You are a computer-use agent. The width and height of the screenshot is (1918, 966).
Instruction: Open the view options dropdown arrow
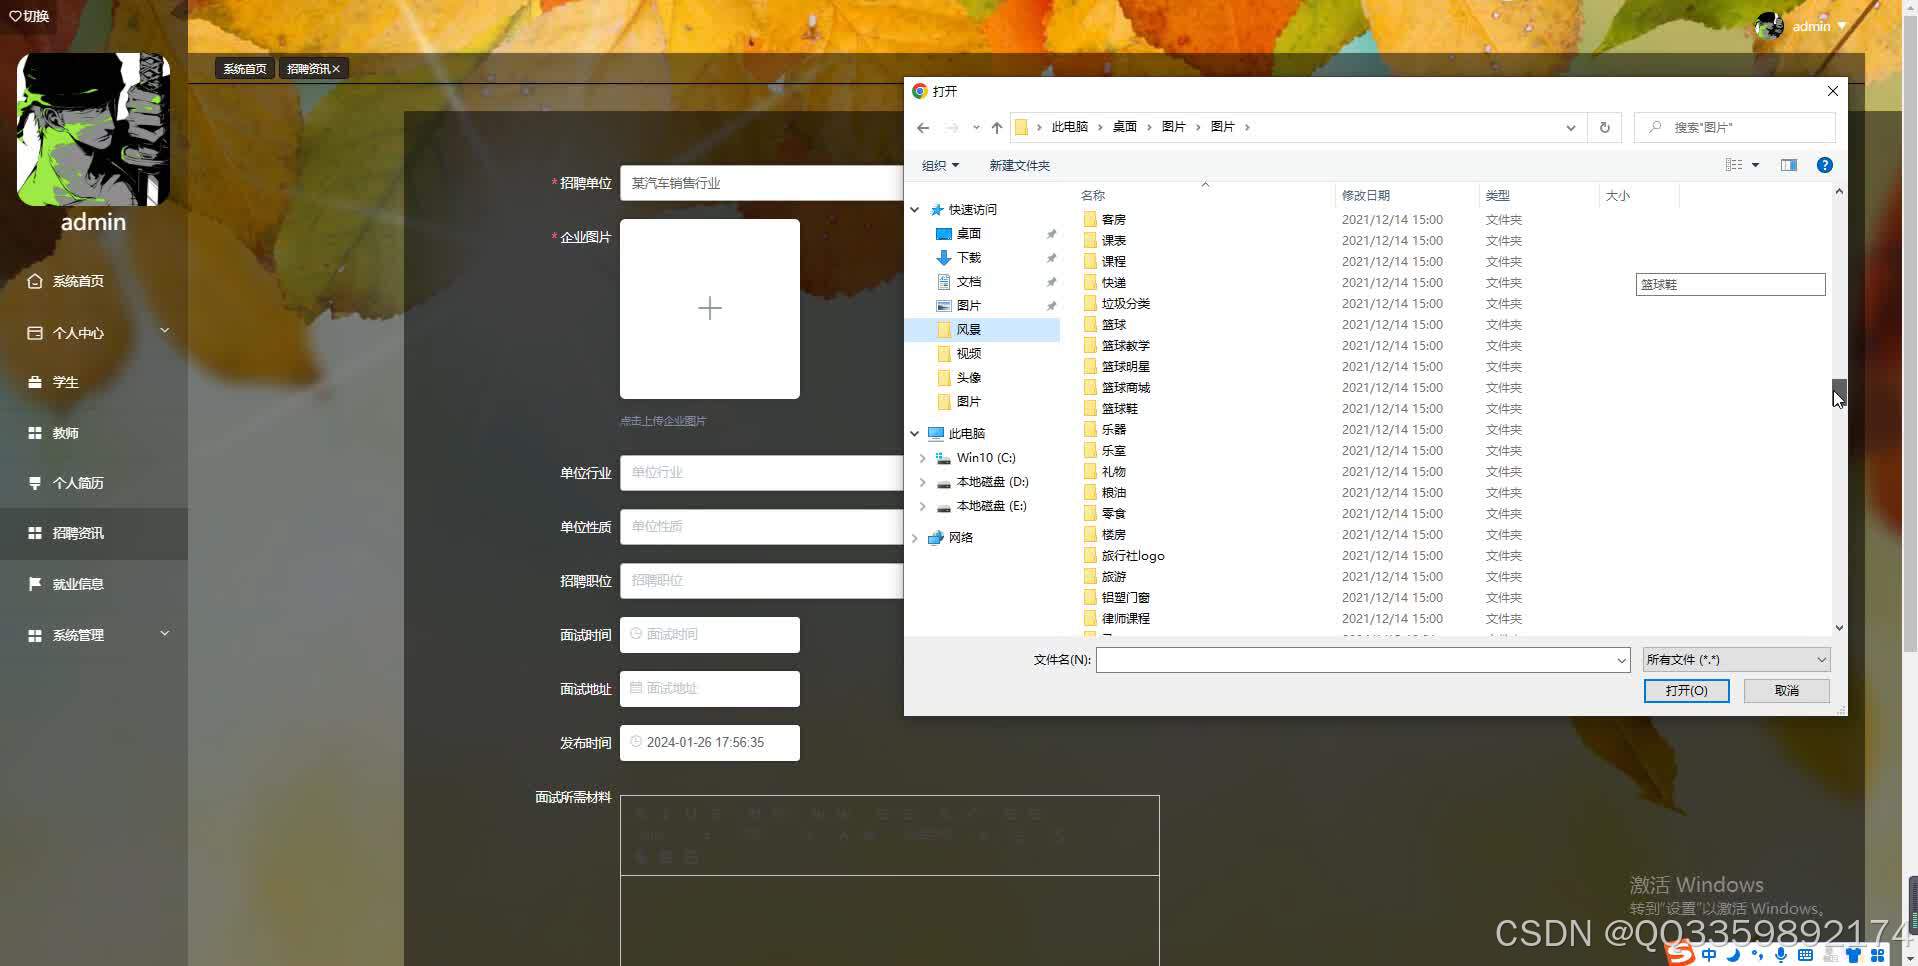pyautogui.click(x=1755, y=165)
